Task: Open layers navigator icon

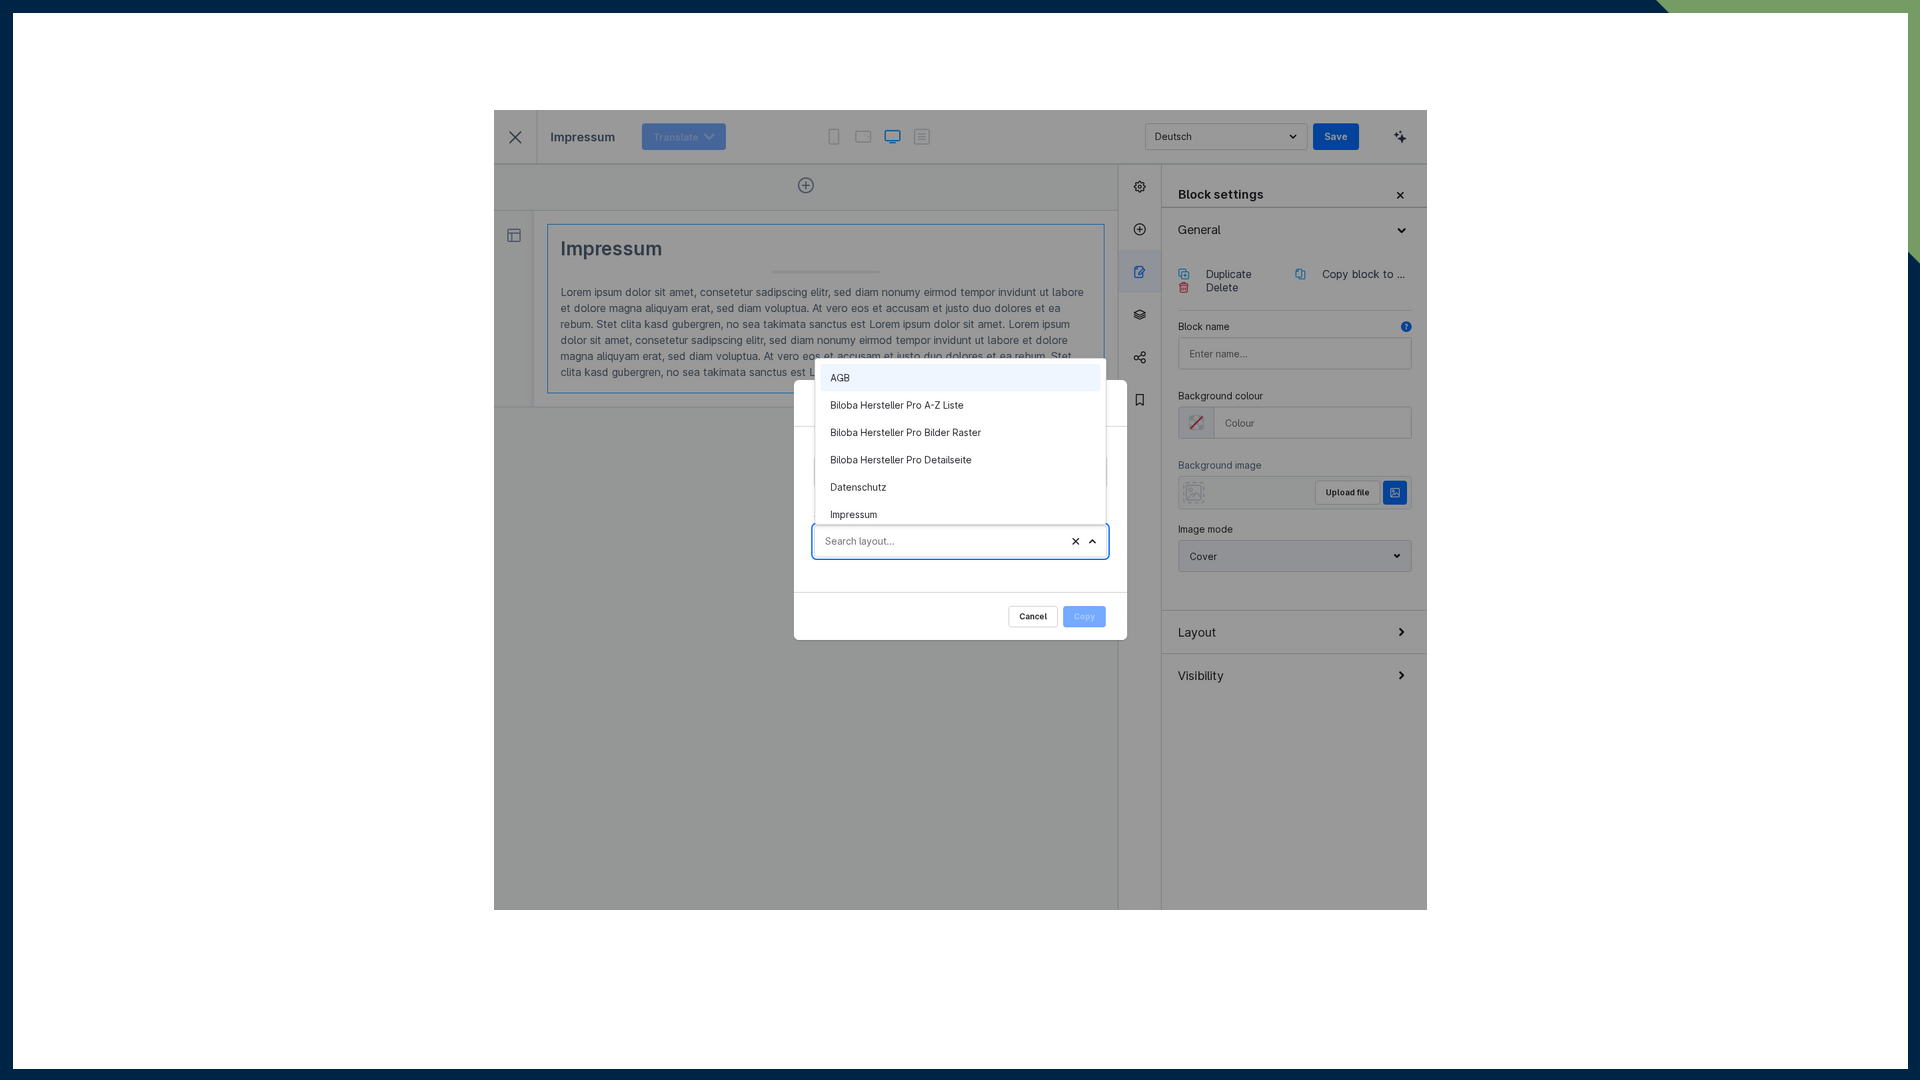Action: pyautogui.click(x=1140, y=315)
